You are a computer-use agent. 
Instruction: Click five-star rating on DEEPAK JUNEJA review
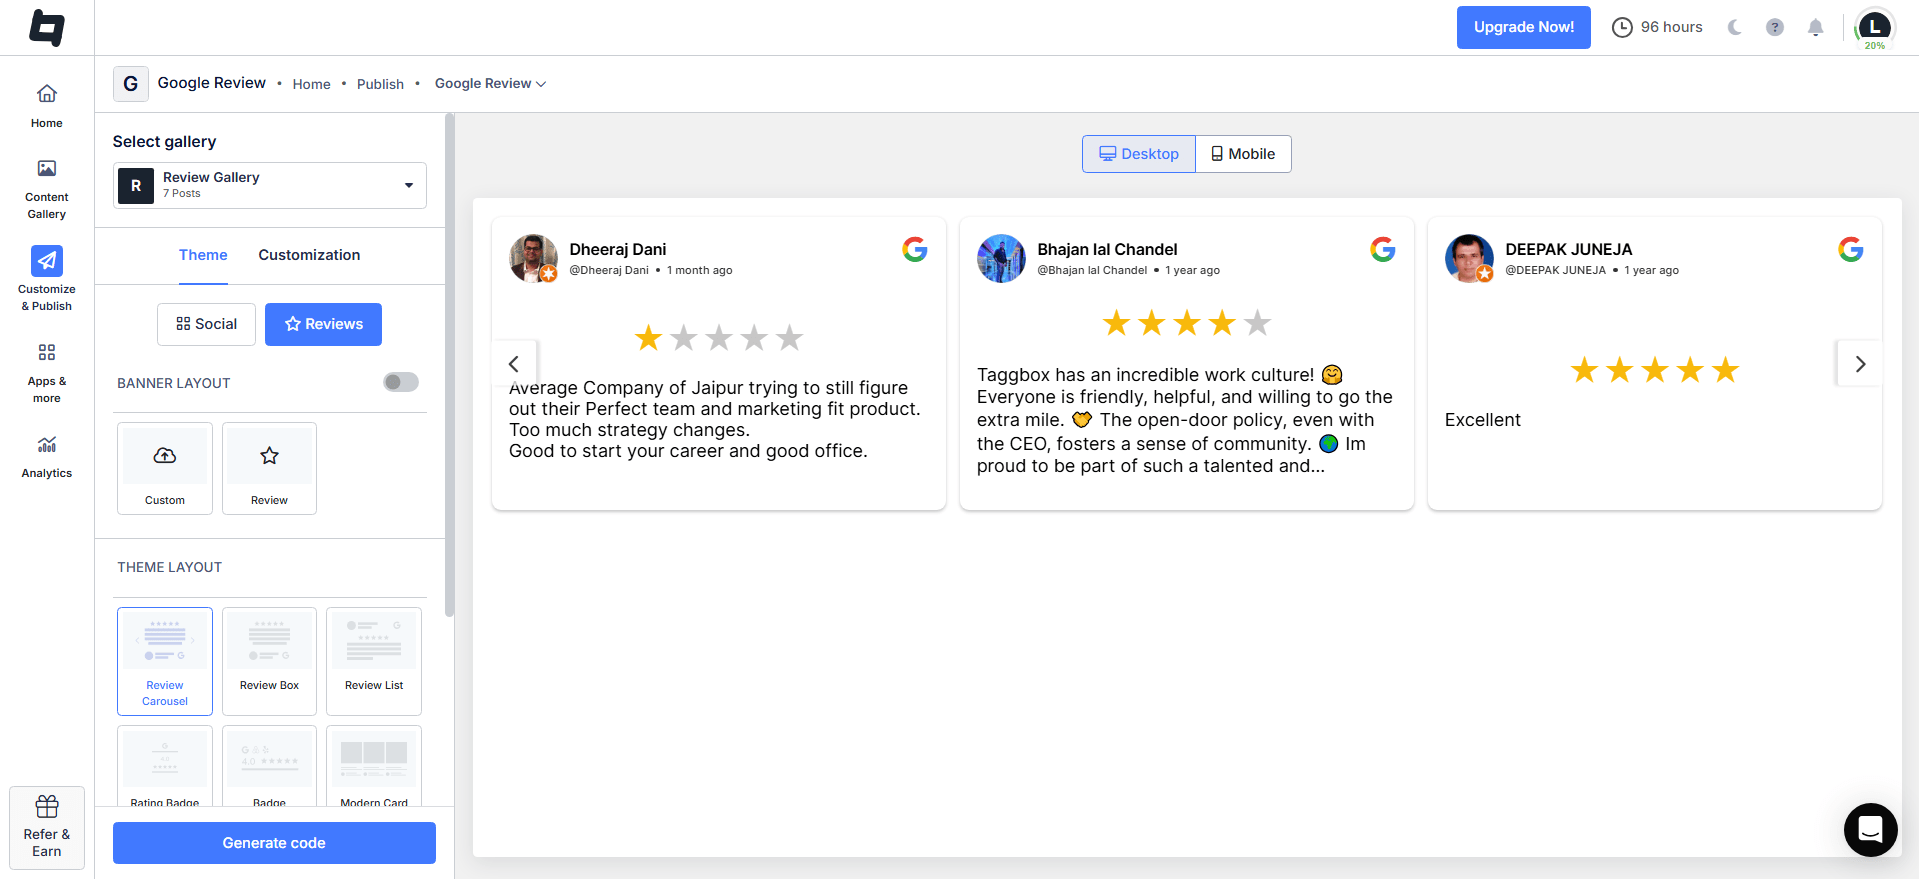(1655, 370)
